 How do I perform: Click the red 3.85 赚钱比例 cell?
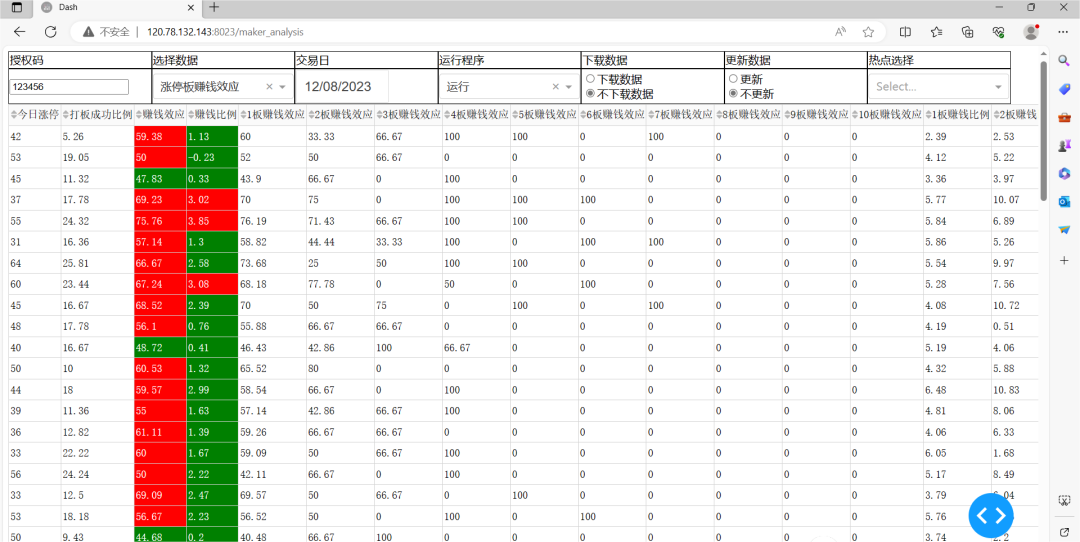point(211,221)
